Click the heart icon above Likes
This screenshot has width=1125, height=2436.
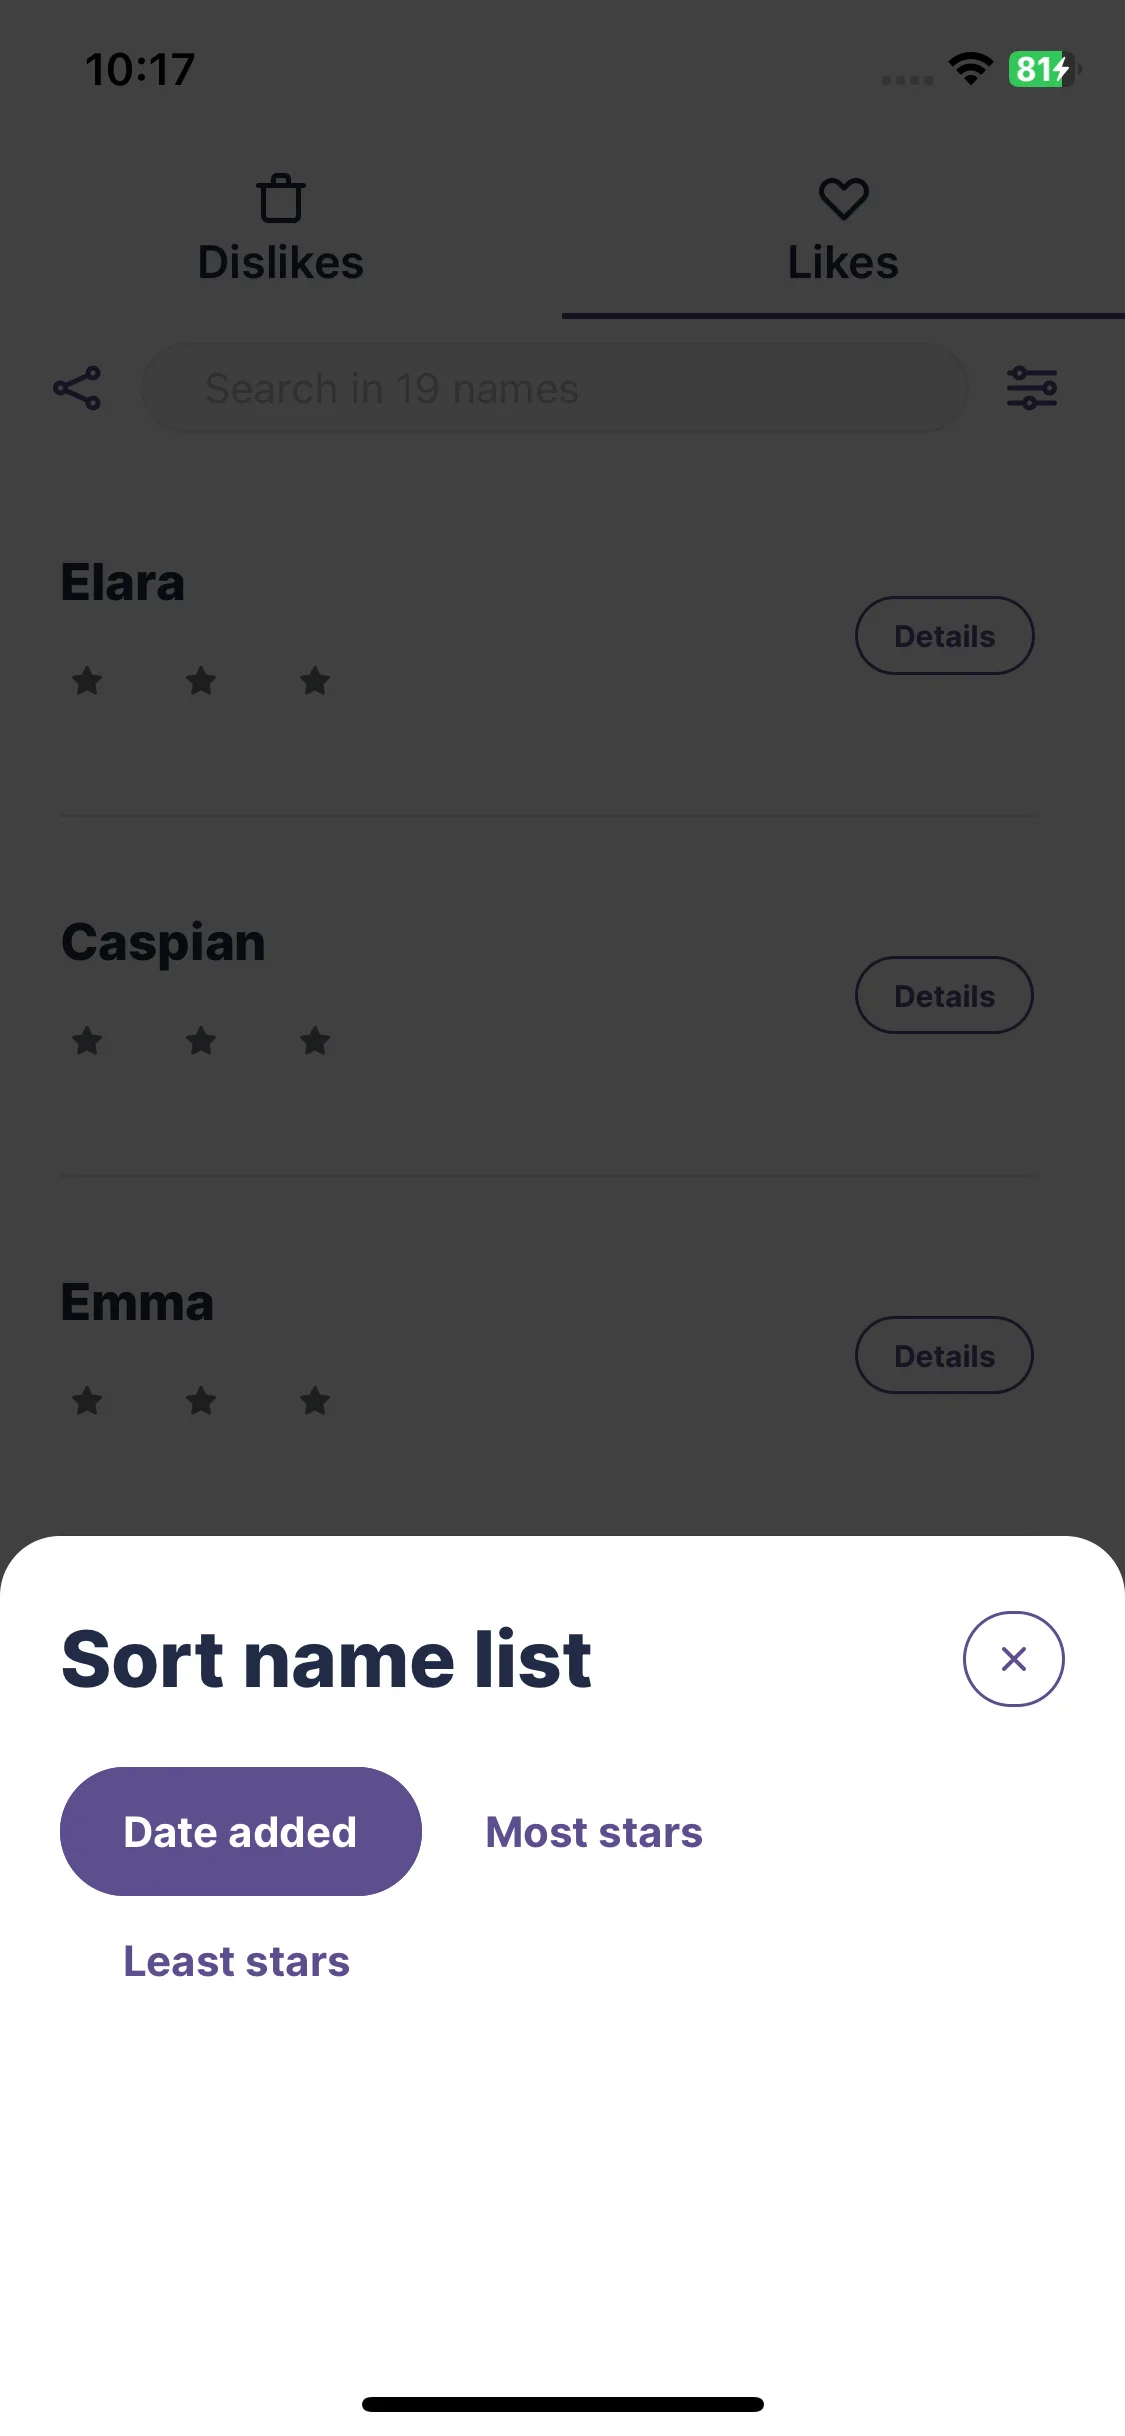(843, 198)
